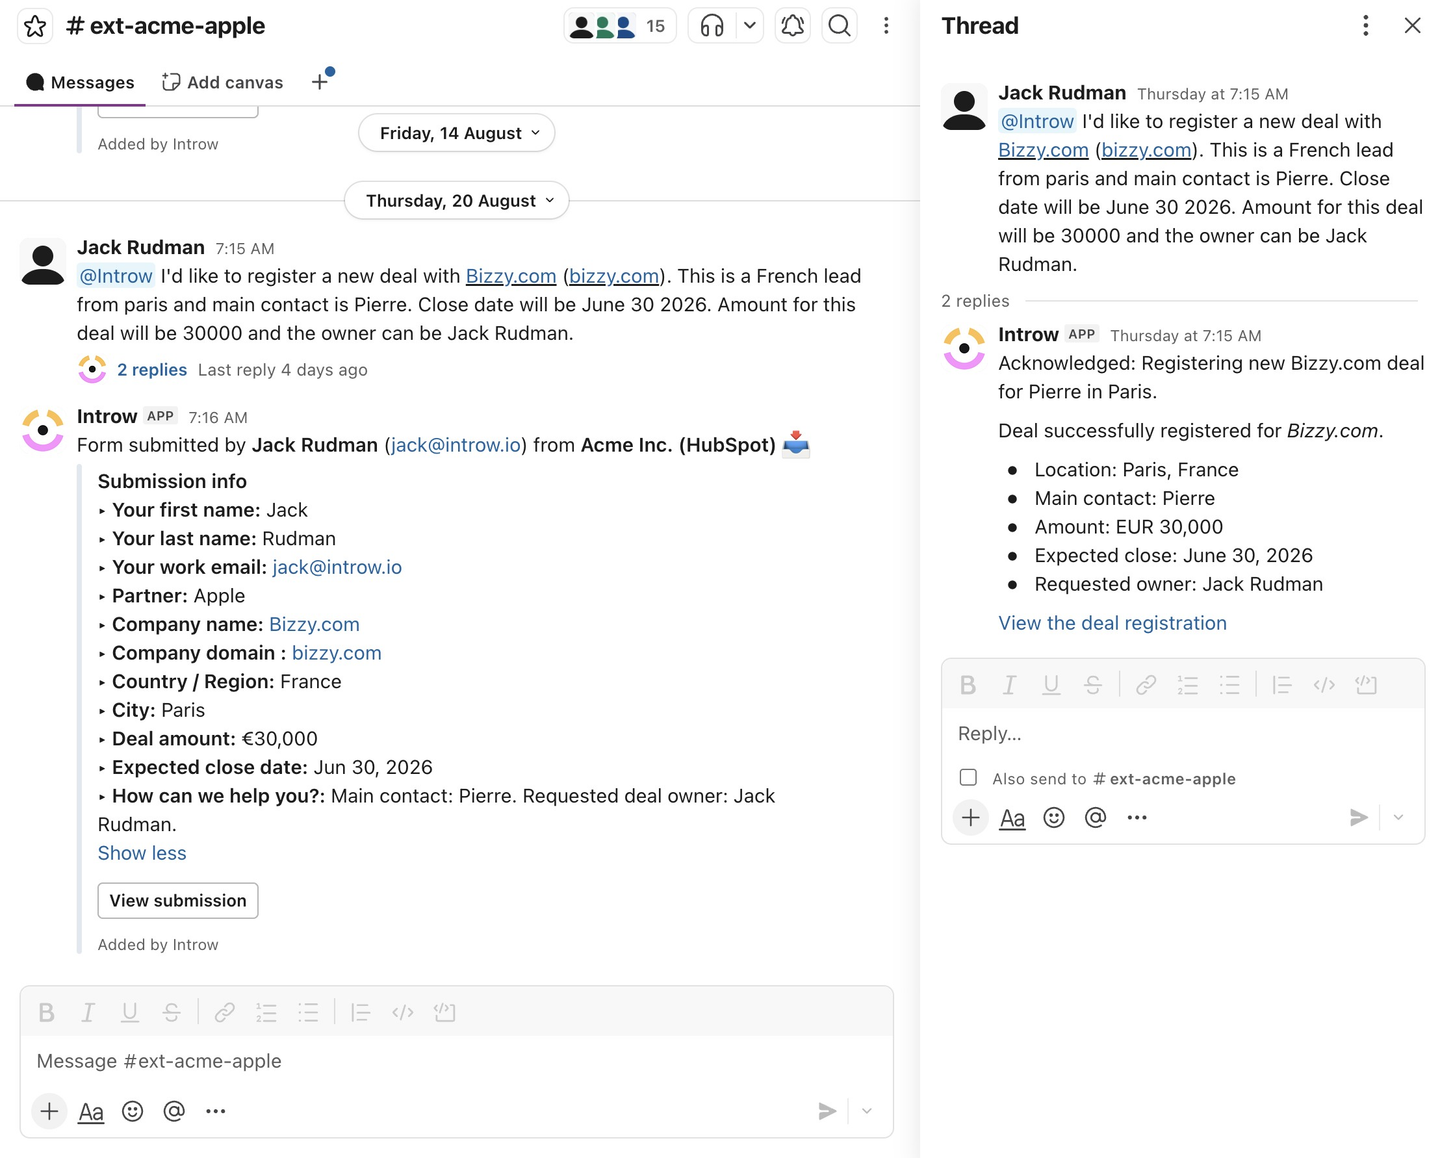Image resolution: width=1440 pixels, height=1158 pixels.
Task: Switch to the Messages tab
Action: coord(80,82)
